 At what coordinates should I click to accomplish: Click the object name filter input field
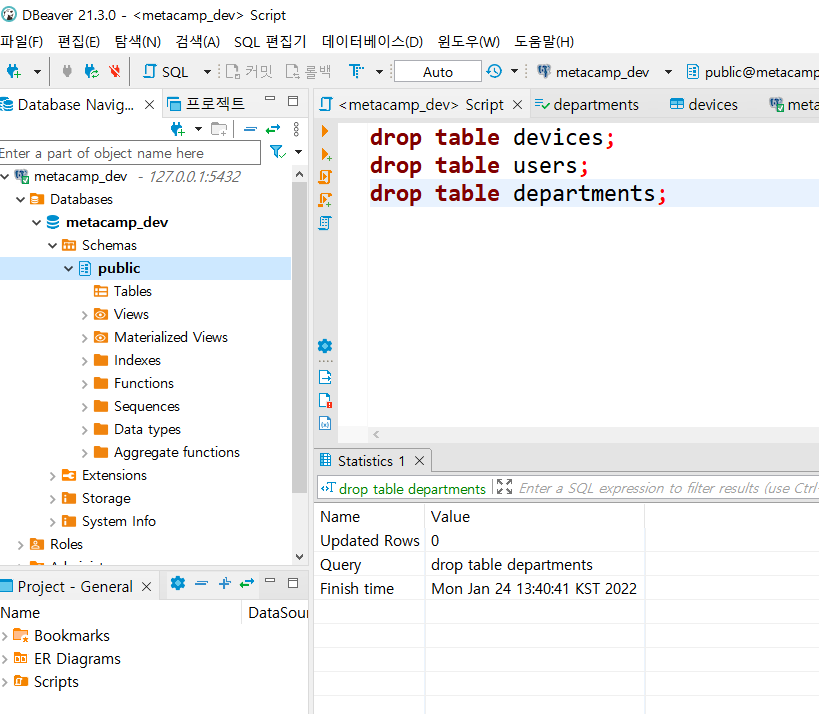tap(130, 153)
